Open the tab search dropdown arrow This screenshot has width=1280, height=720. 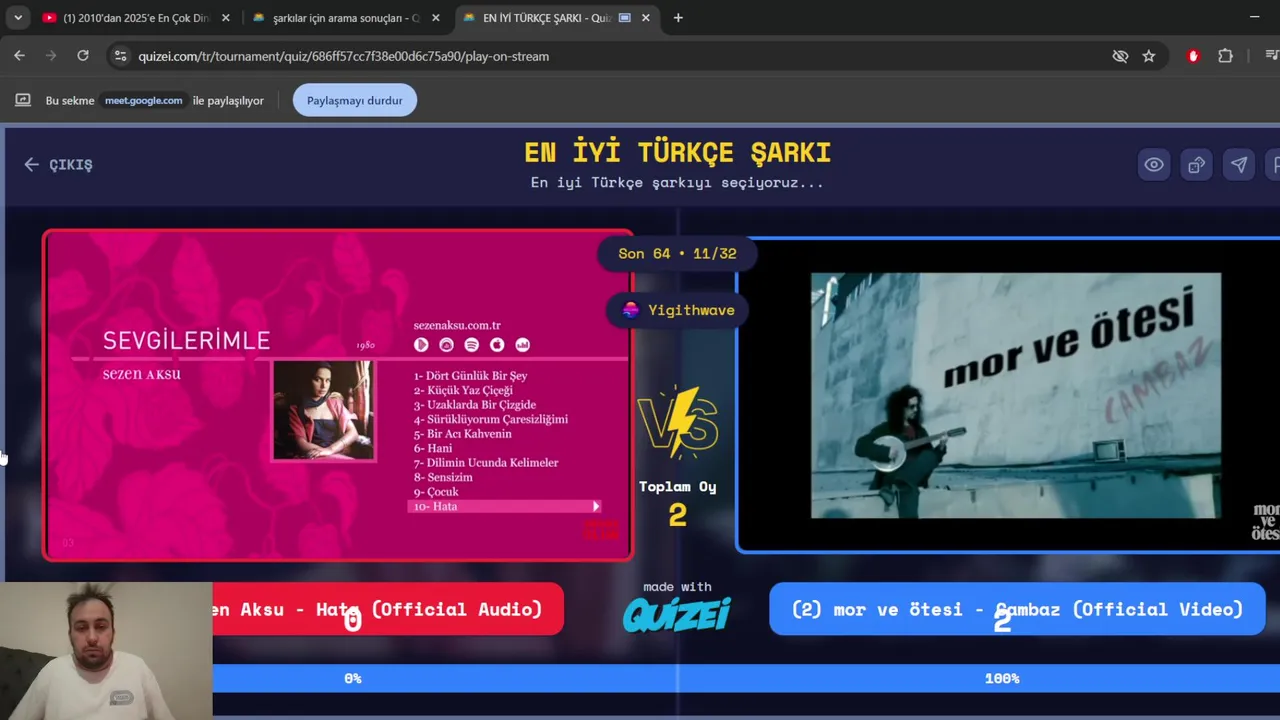[18, 18]
